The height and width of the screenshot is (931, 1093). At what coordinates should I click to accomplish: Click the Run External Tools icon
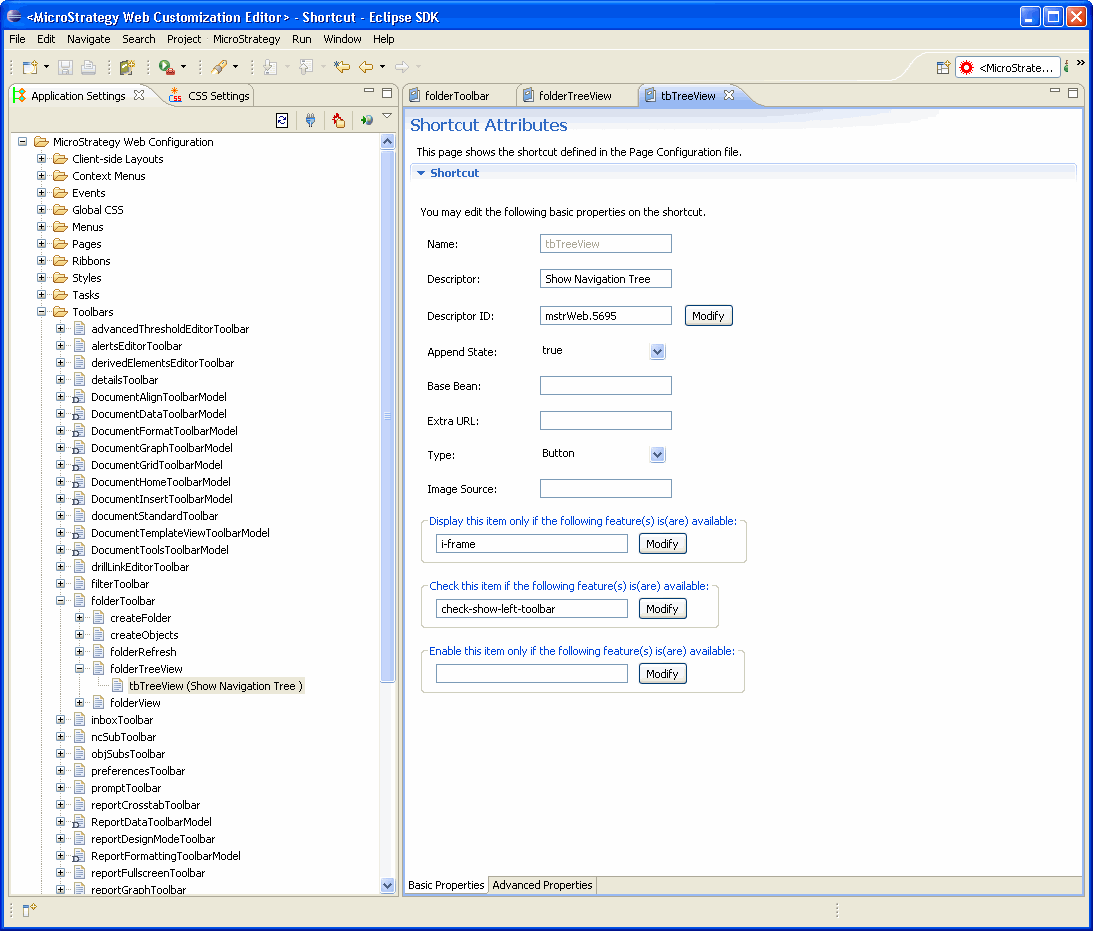167,67
